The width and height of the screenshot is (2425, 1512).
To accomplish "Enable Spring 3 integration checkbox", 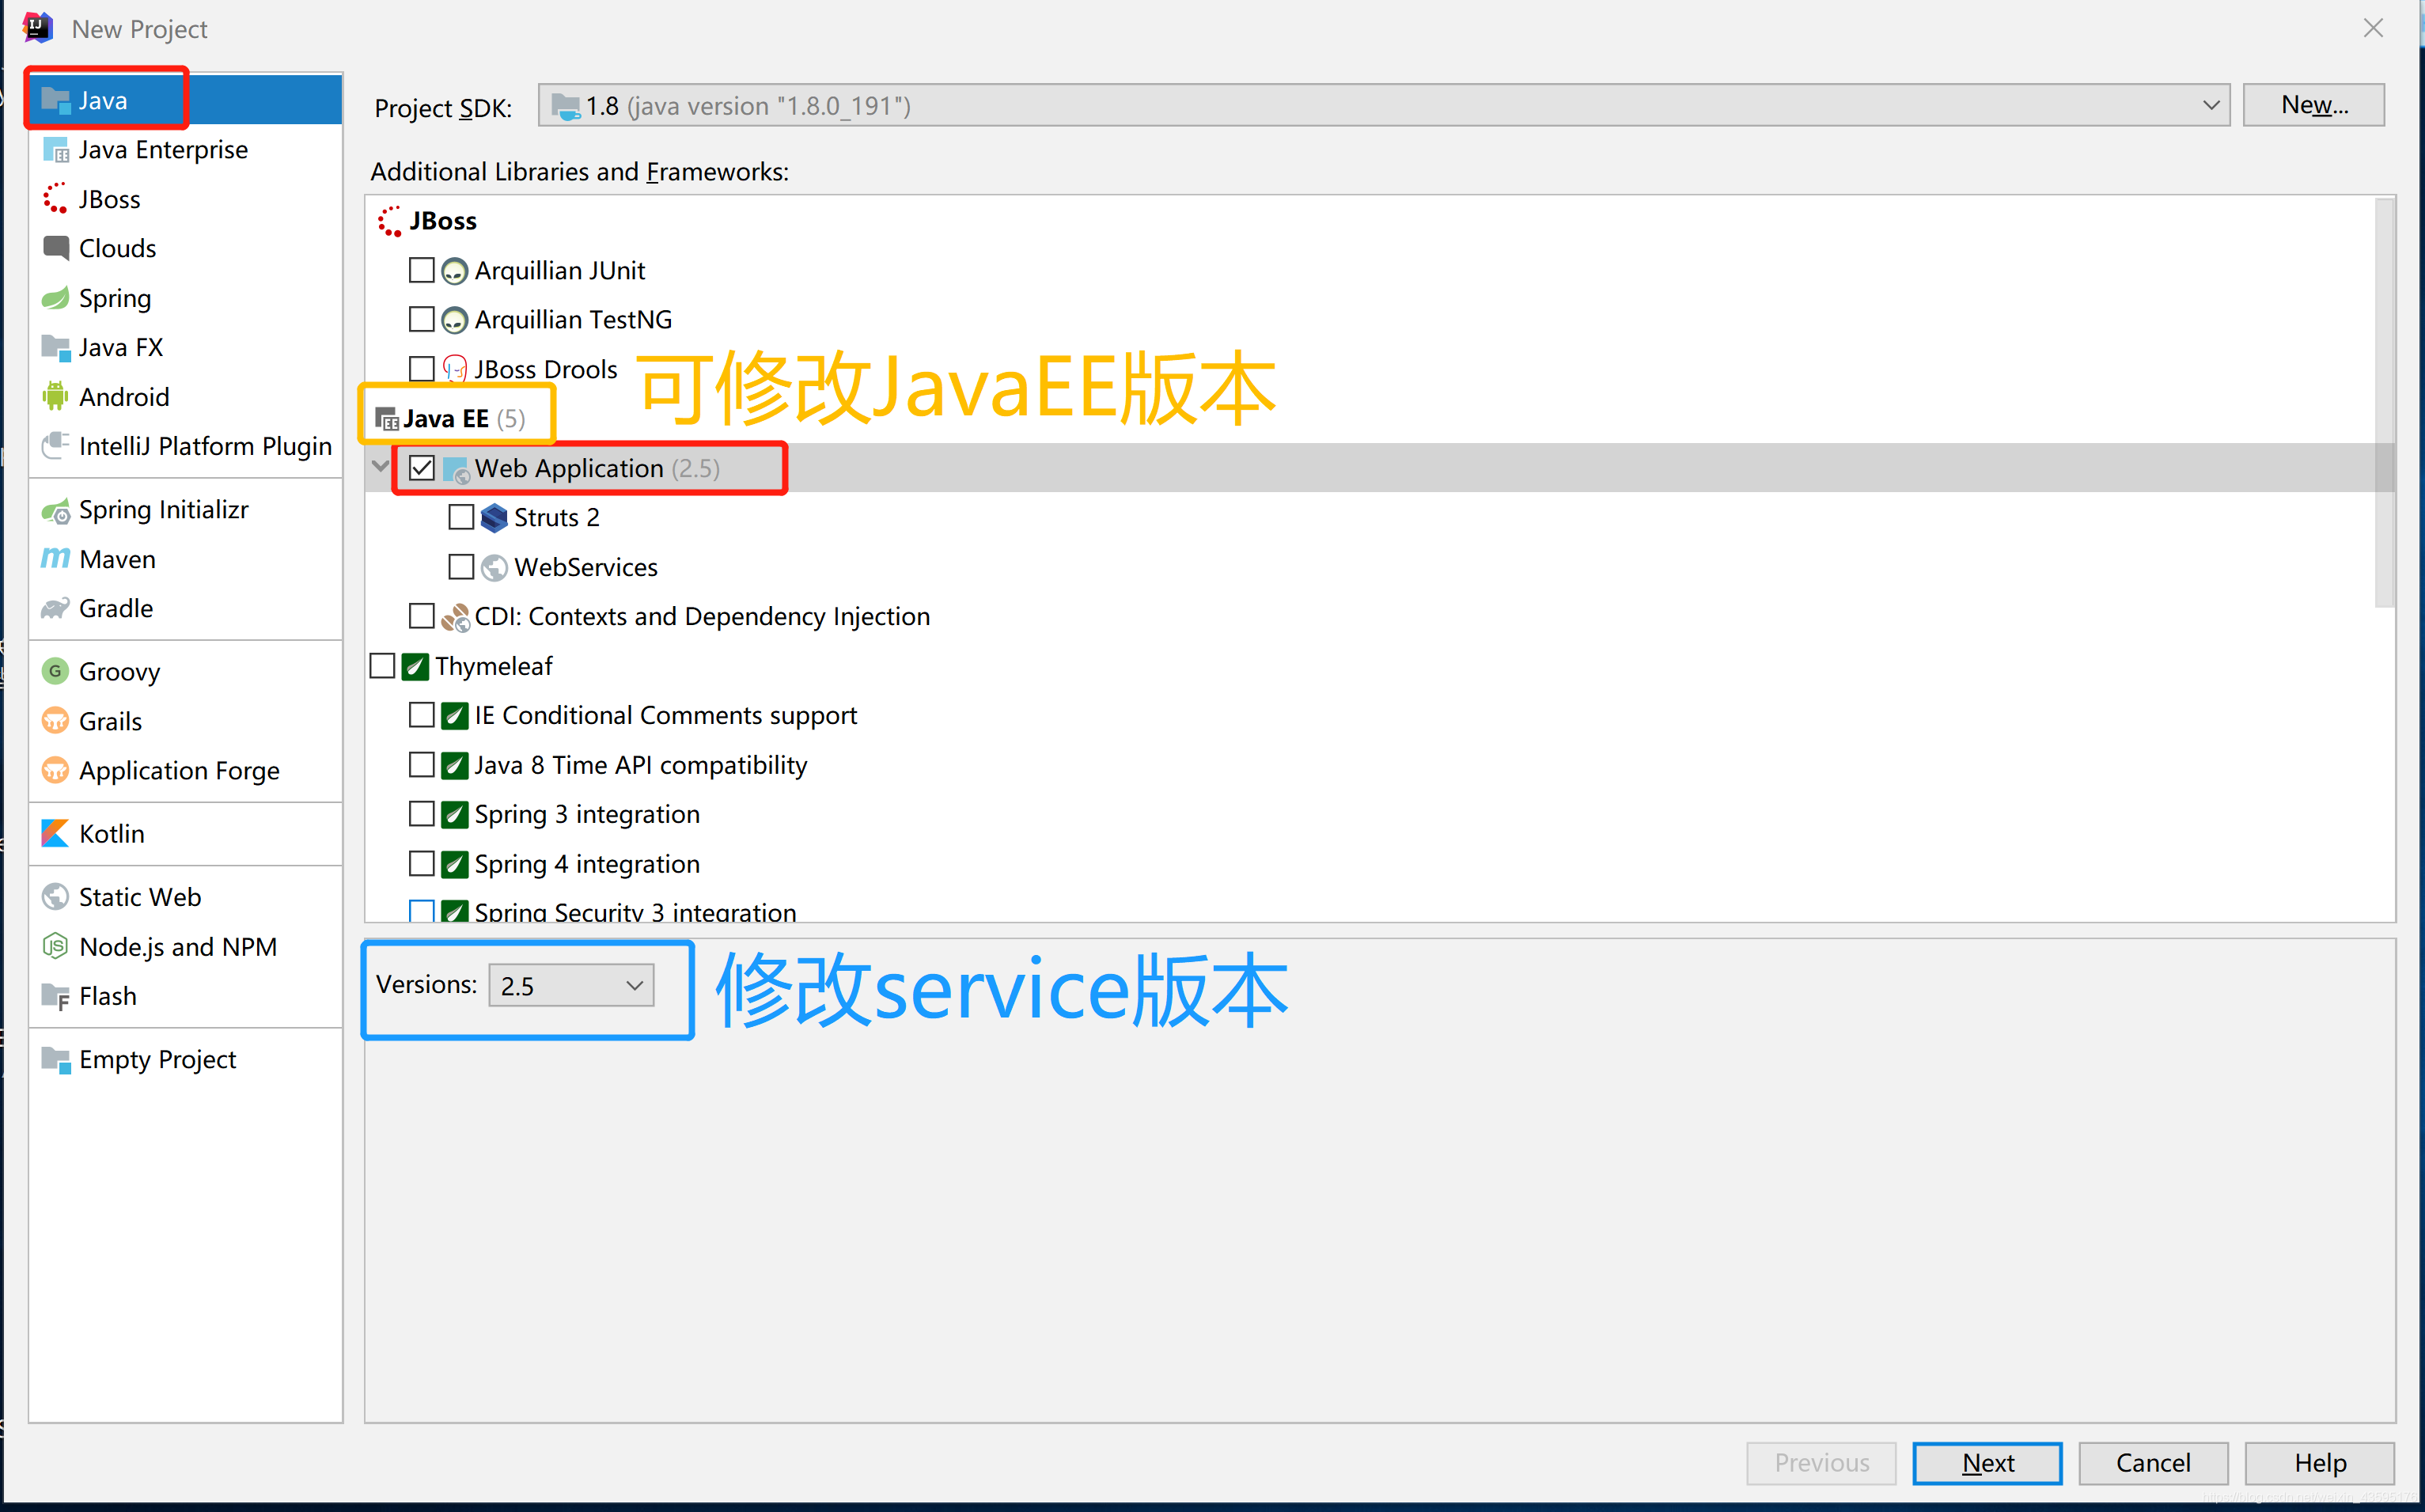I will pos(422,814).
